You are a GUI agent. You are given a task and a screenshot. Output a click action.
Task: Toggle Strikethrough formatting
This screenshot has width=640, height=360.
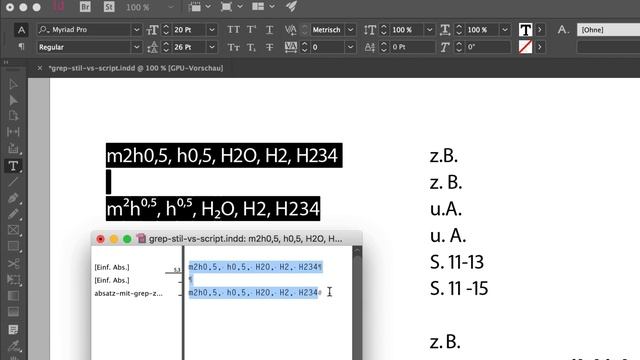[x=269, y=47]
